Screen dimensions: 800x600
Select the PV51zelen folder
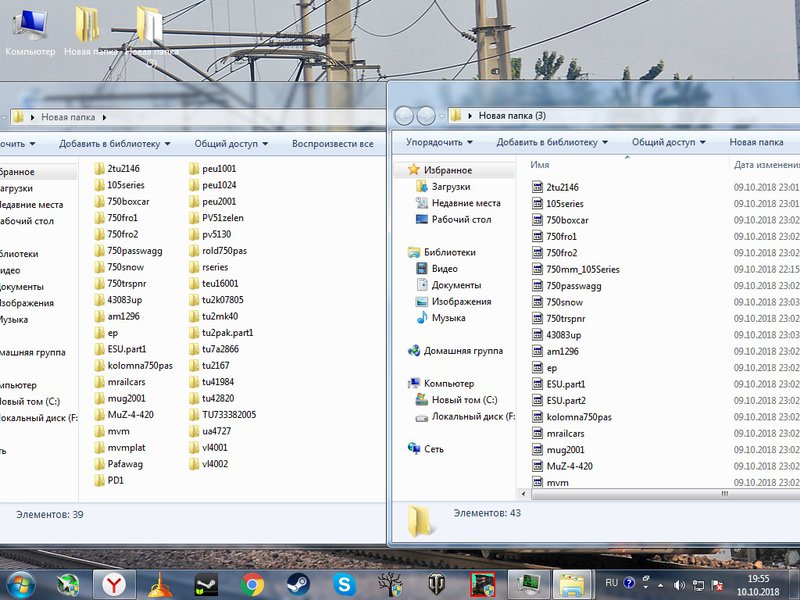(x=222, y=217)
